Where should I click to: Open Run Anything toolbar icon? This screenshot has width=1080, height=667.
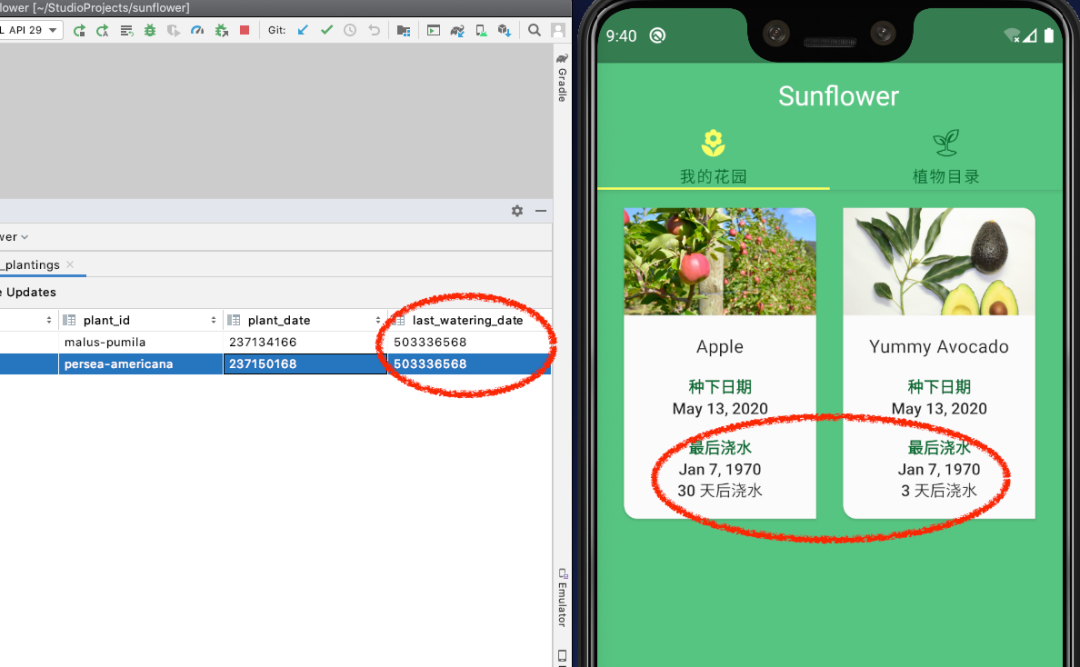tap(433, 30)
